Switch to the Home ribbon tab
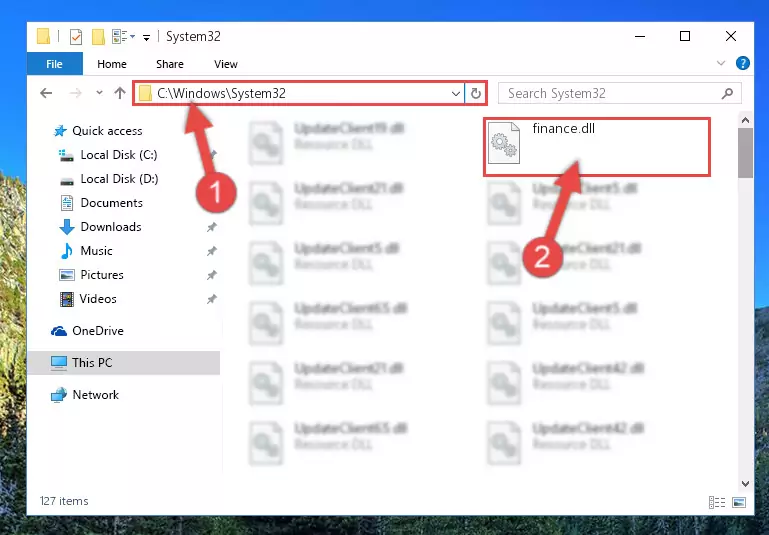769x535 pixels. coord(112,64)
